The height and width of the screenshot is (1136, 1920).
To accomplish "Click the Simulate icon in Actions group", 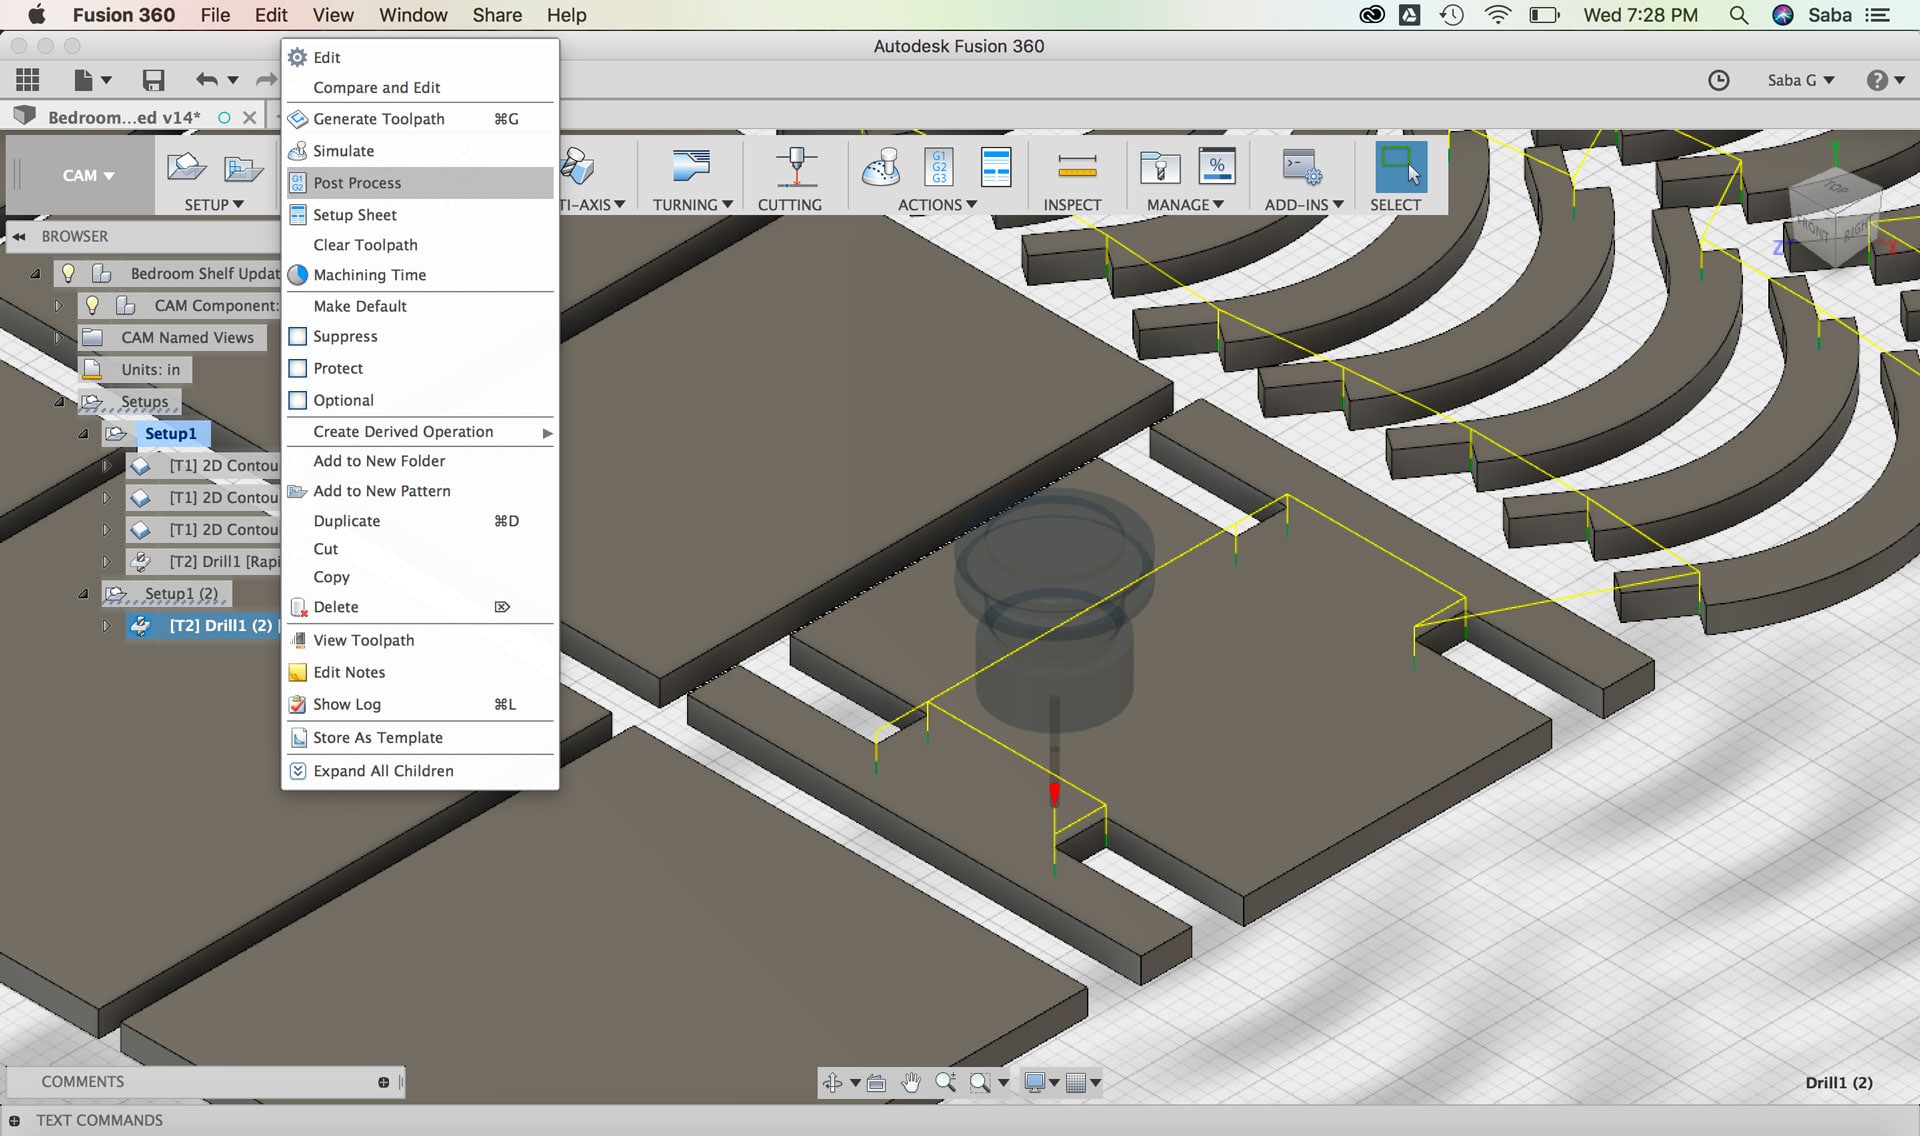I will [881, 167].
